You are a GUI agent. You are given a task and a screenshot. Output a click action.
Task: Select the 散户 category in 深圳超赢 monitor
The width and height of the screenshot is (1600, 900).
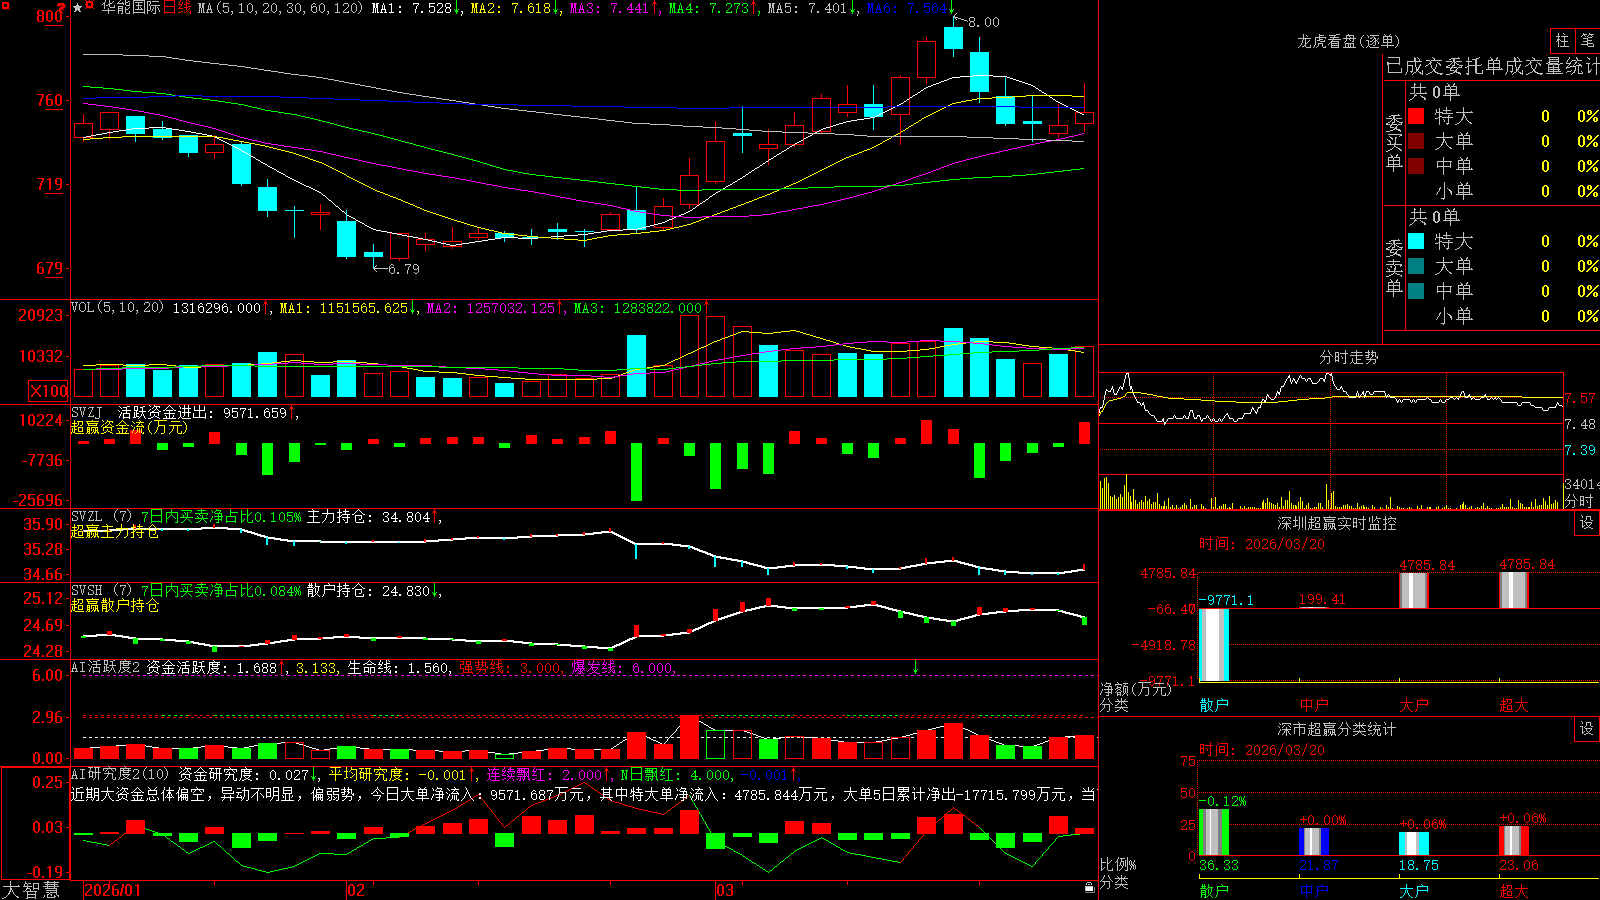coord(1214,705)
